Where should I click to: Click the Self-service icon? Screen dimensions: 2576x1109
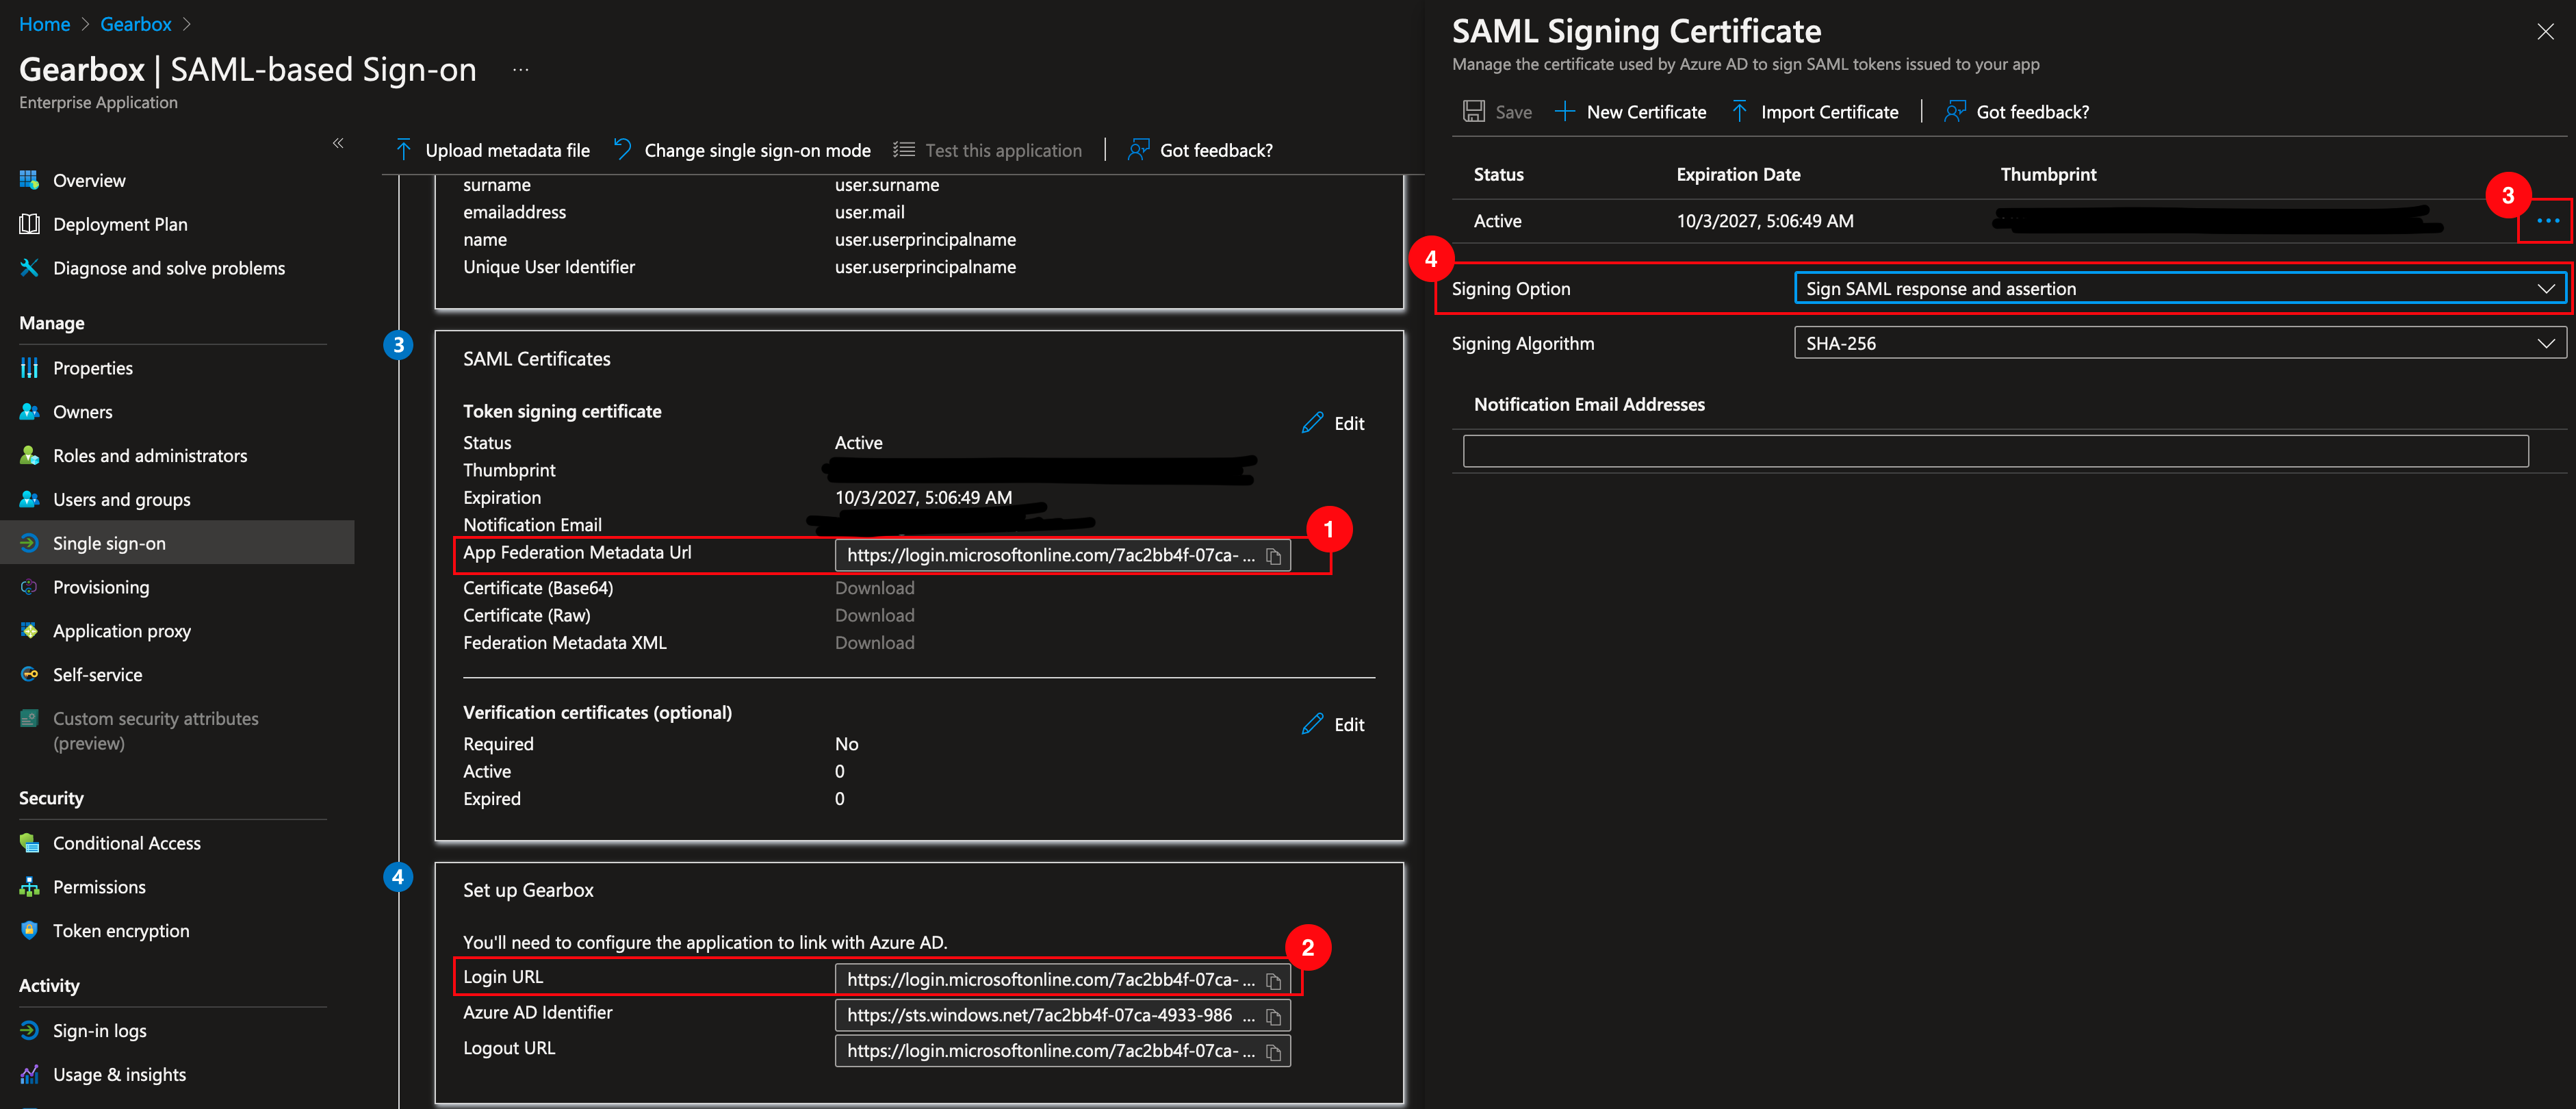[29, 675]
